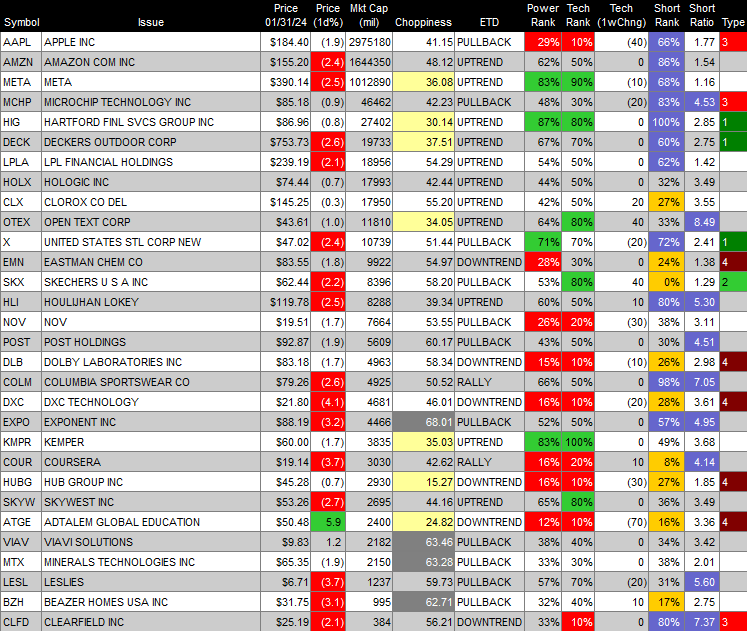Image resolution: width=747 pixels, height=631 pixels.
Task: Click ATGE tech change (70)
Action: tap(621, 522)
